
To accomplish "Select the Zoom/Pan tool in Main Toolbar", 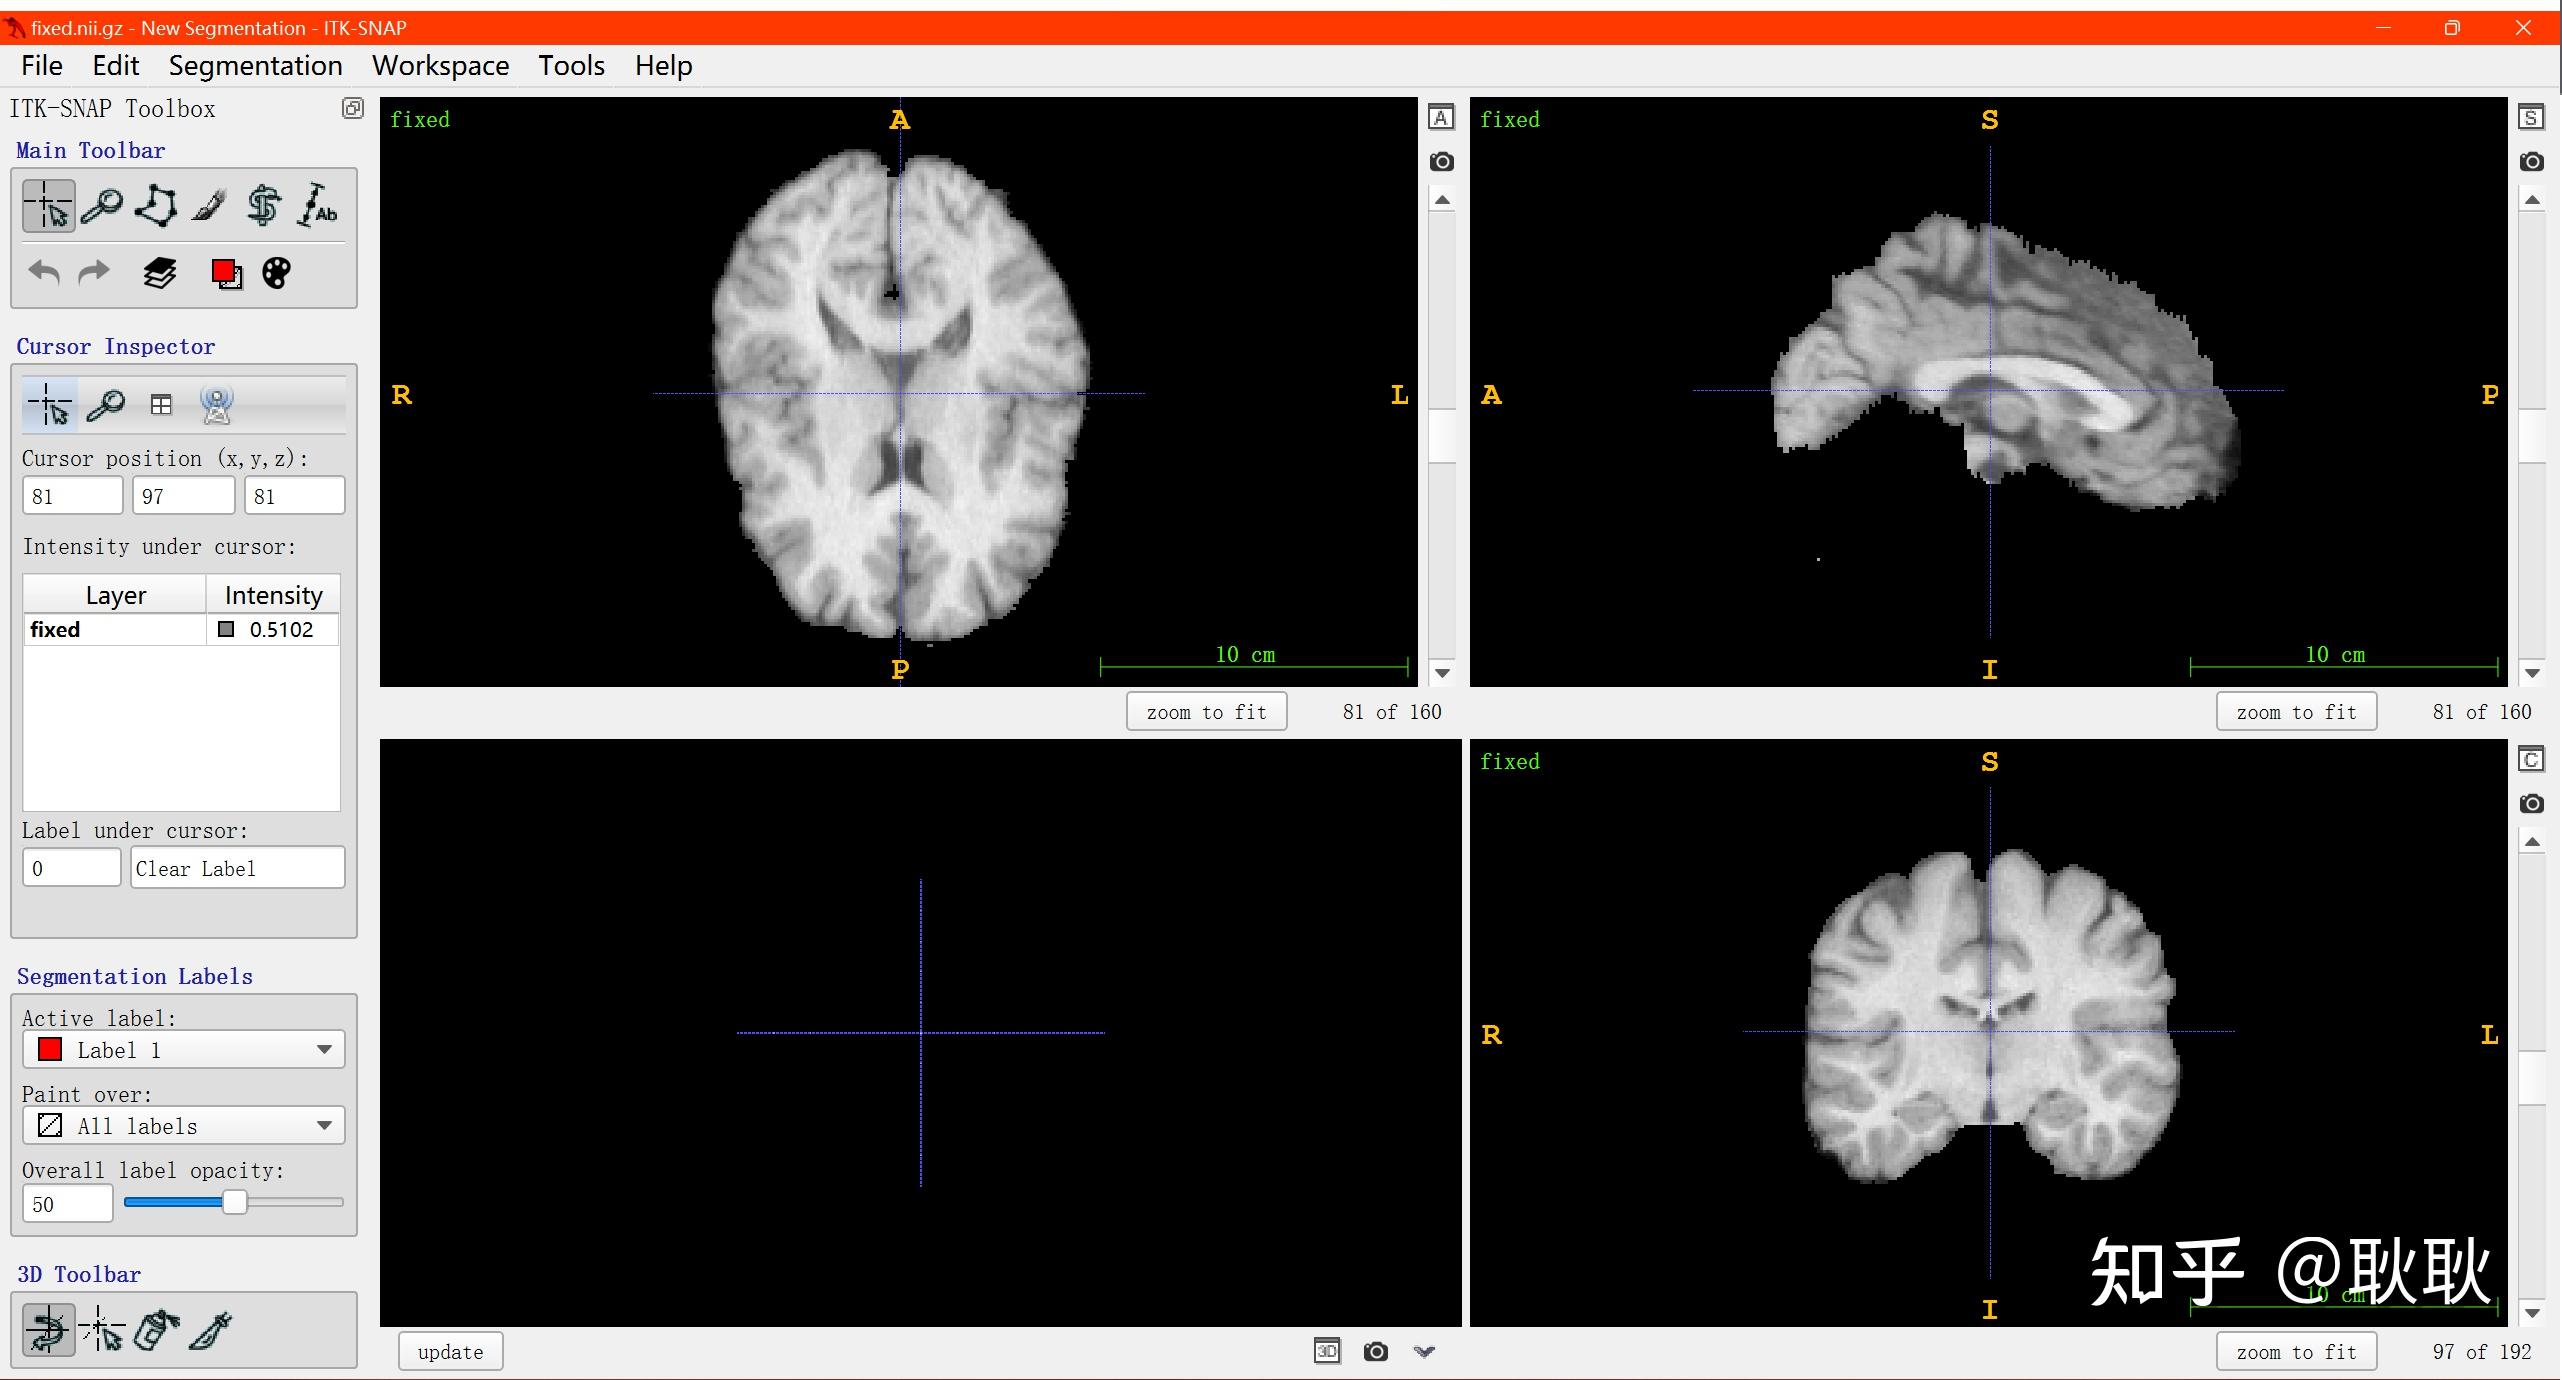I will [102, 206].
